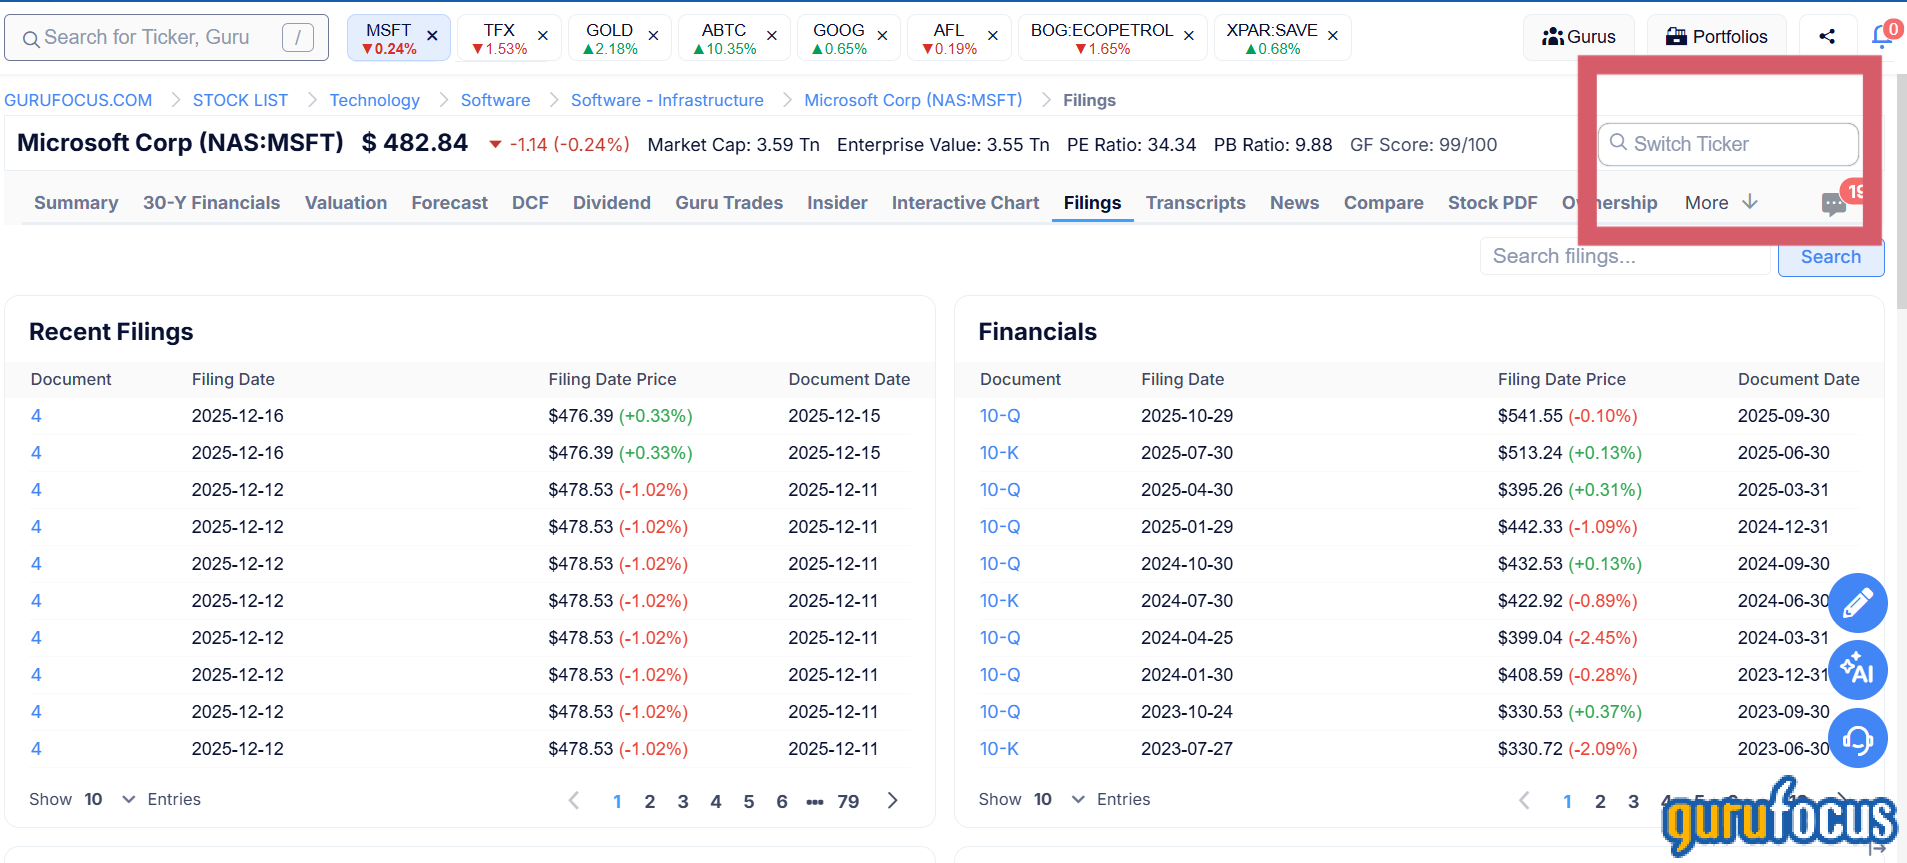
Task: Close the MSFT ticker tab
Action: [432, 36]
